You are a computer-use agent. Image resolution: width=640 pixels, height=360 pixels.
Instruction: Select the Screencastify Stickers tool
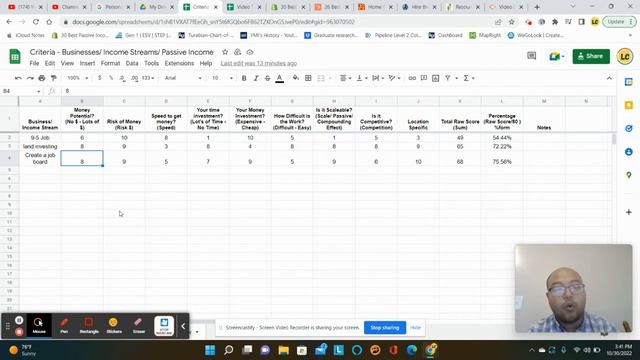(x=114, y=326)
